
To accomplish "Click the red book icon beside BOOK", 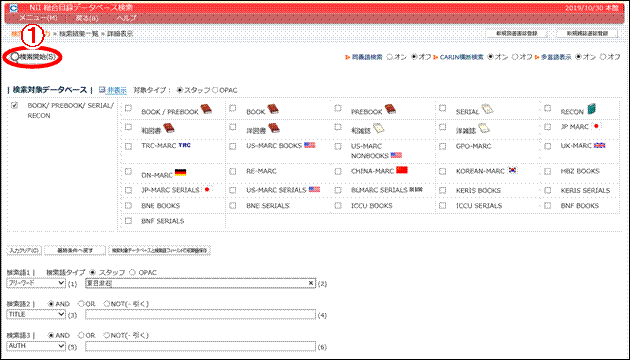I will pyautogui.click(x=273, y=109).
